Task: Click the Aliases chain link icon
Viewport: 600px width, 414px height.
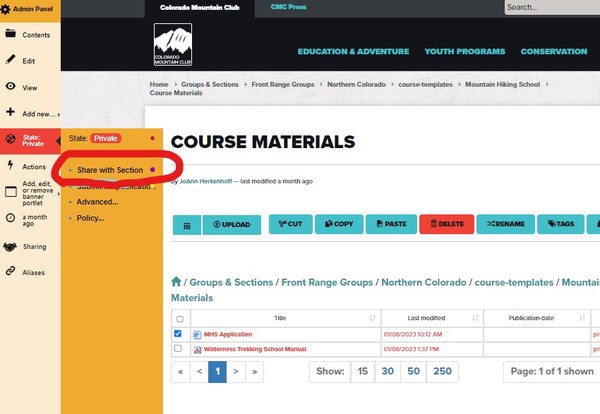Action: pyautogui.click(x=11, y=271)
